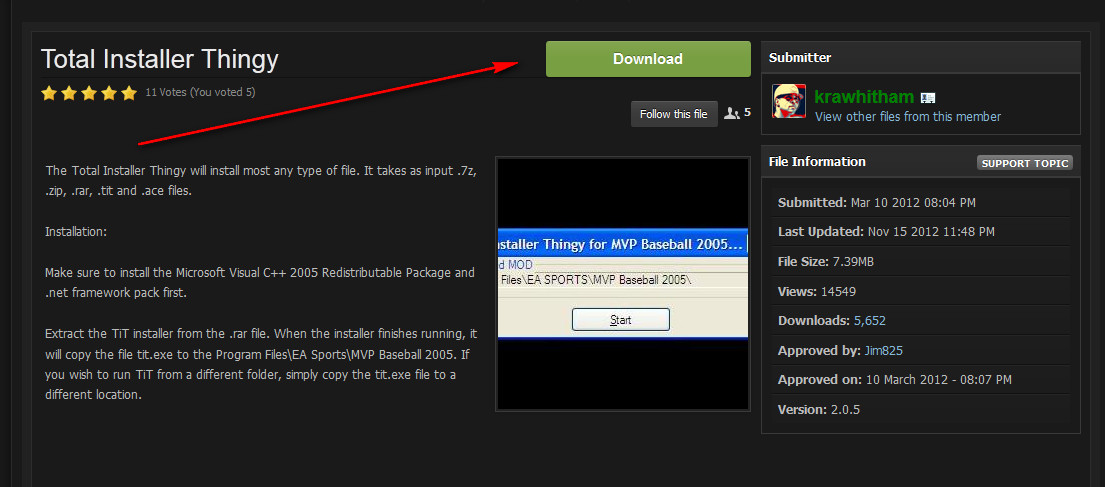The width and height of the screenshot is (1105, 487).
Task: Click the green Download button
Action: coord(648,59)
